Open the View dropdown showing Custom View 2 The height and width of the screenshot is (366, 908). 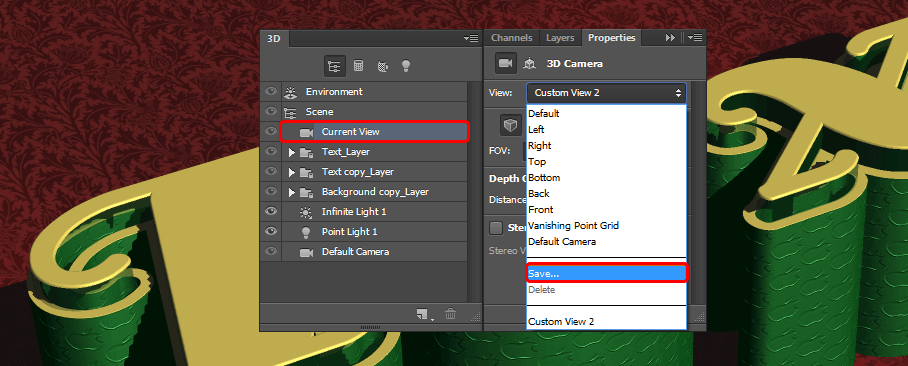pyautogui.click(x=606, y=93)
